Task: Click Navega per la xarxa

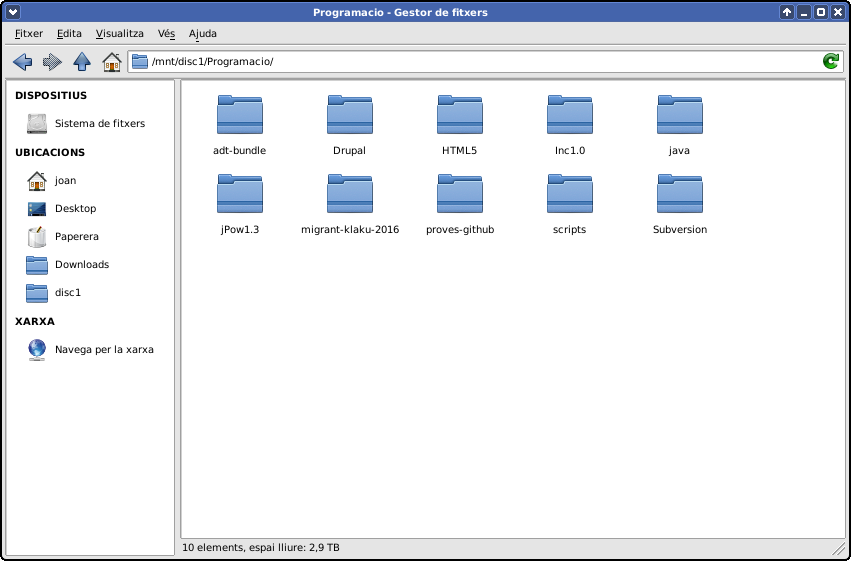Action: 103,350
